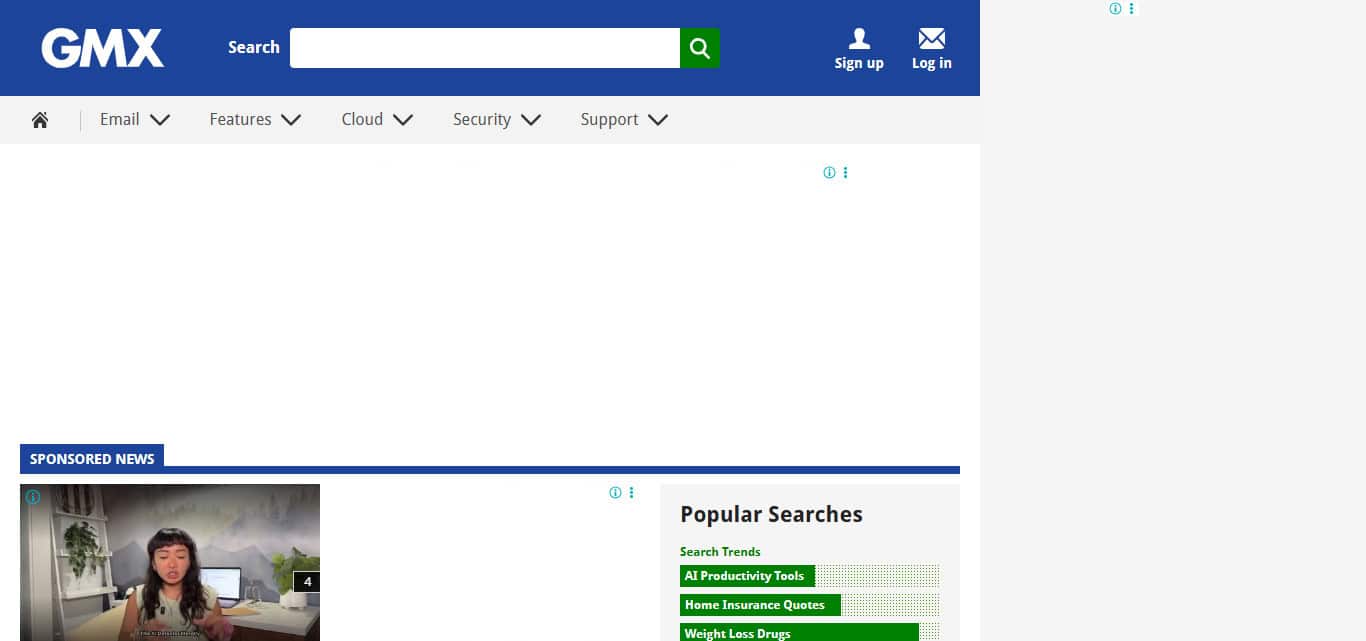Expand the Features menu
1366x641 pixels.
pos(255,120)
